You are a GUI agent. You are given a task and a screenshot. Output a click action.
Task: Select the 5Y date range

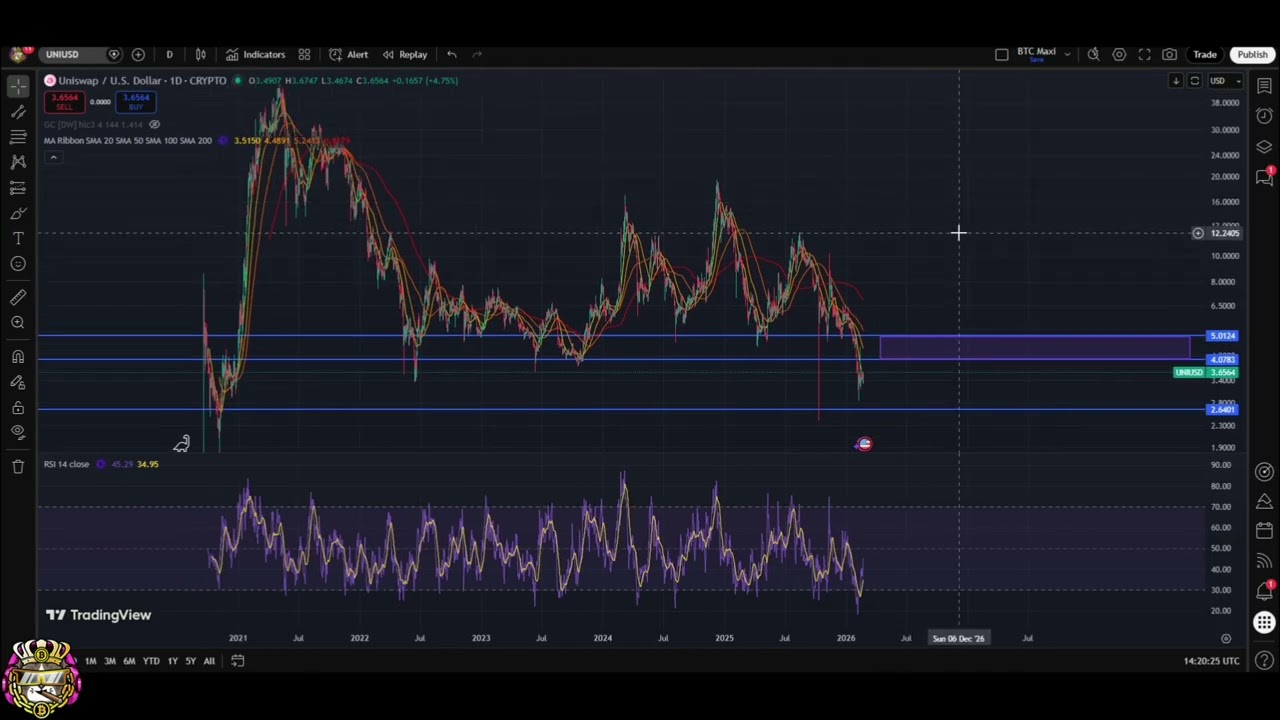(190, 661)
